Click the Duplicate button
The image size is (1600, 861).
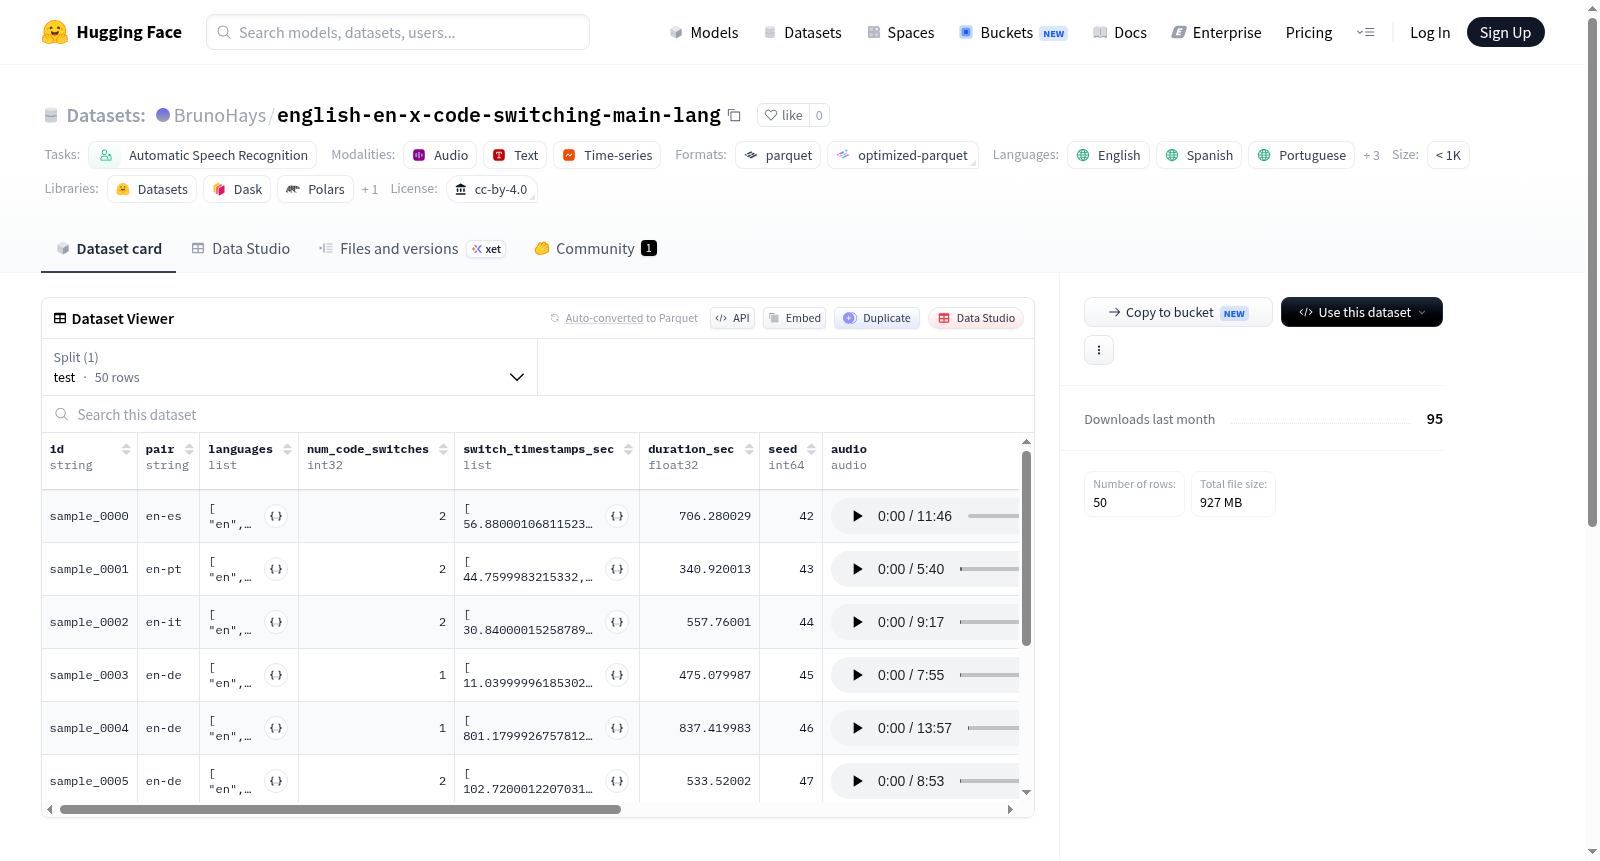pyautogui.click(x=877, y=318)
